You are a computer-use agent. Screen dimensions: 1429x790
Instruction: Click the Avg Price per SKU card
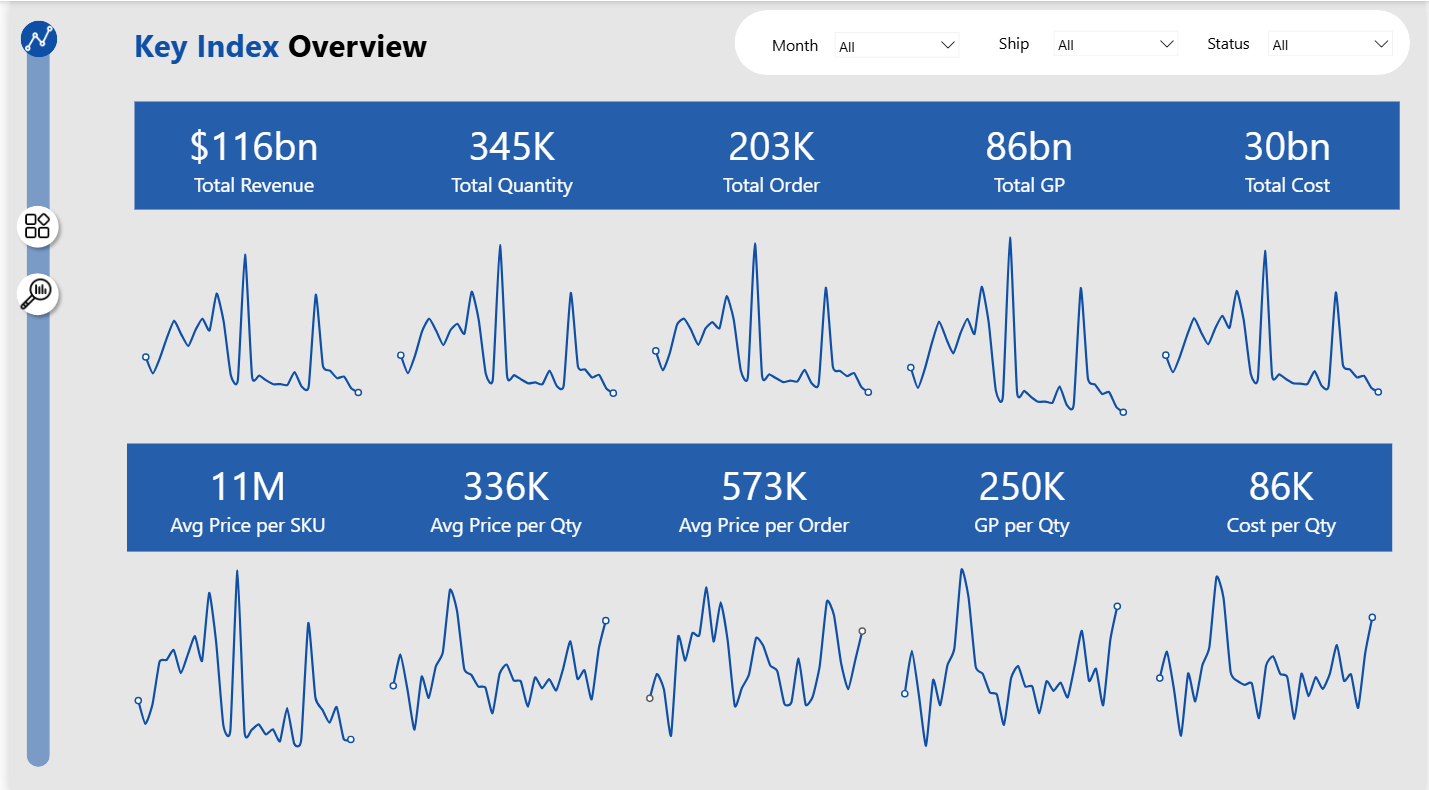point(248,497)
